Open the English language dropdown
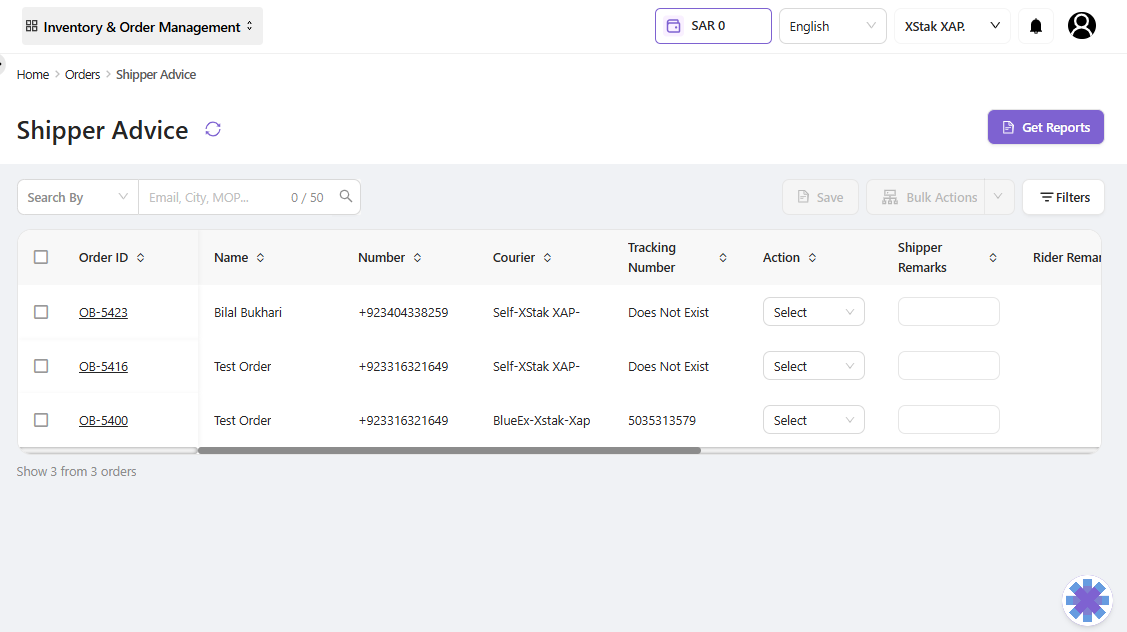 [x=832, y=26]
